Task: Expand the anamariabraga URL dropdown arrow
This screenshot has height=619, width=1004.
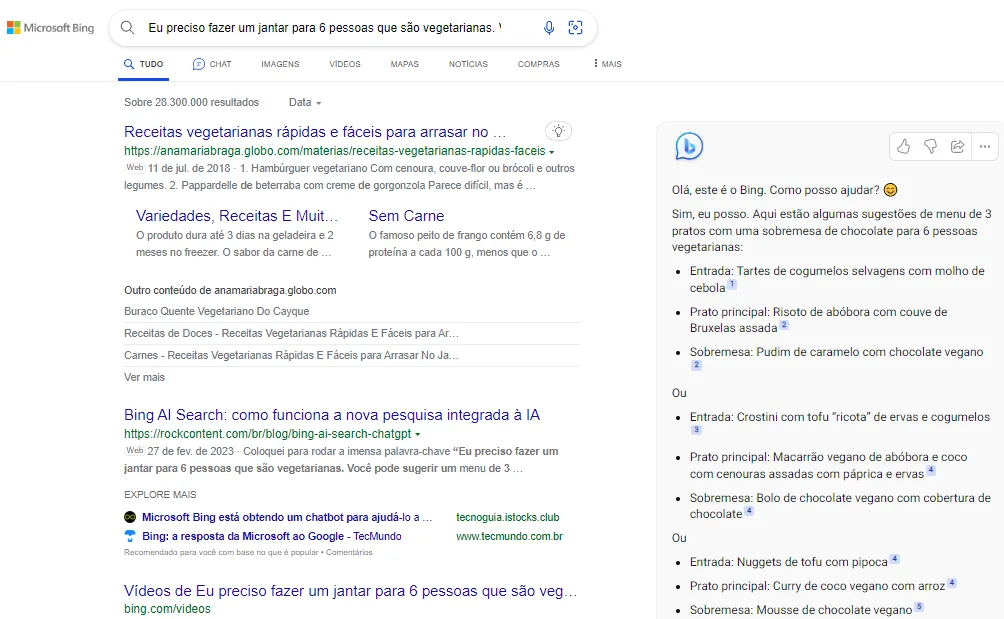Action: click(x=551, y=152)
